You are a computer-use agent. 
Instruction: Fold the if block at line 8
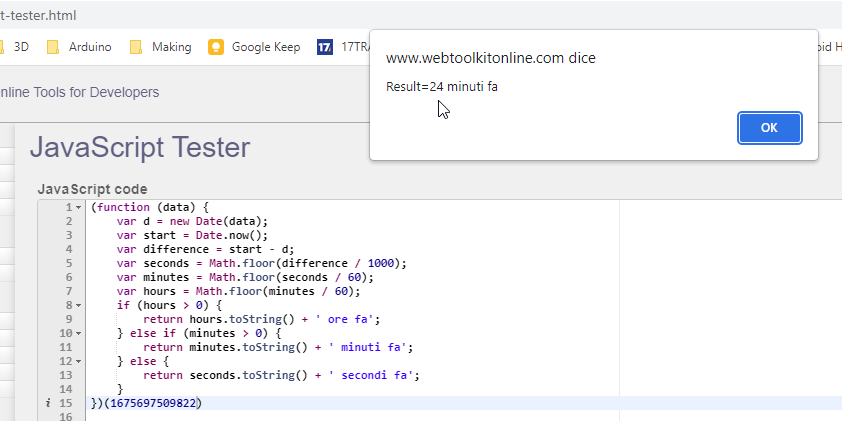[x=78, y=306]
